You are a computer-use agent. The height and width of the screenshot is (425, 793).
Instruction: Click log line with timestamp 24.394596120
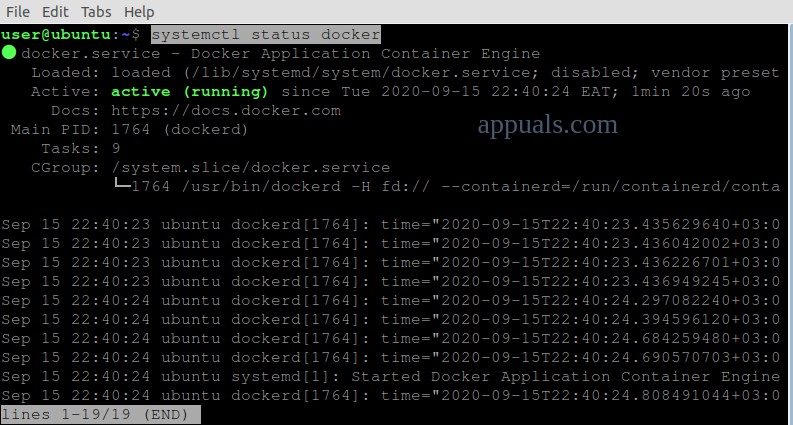point(390,320)
